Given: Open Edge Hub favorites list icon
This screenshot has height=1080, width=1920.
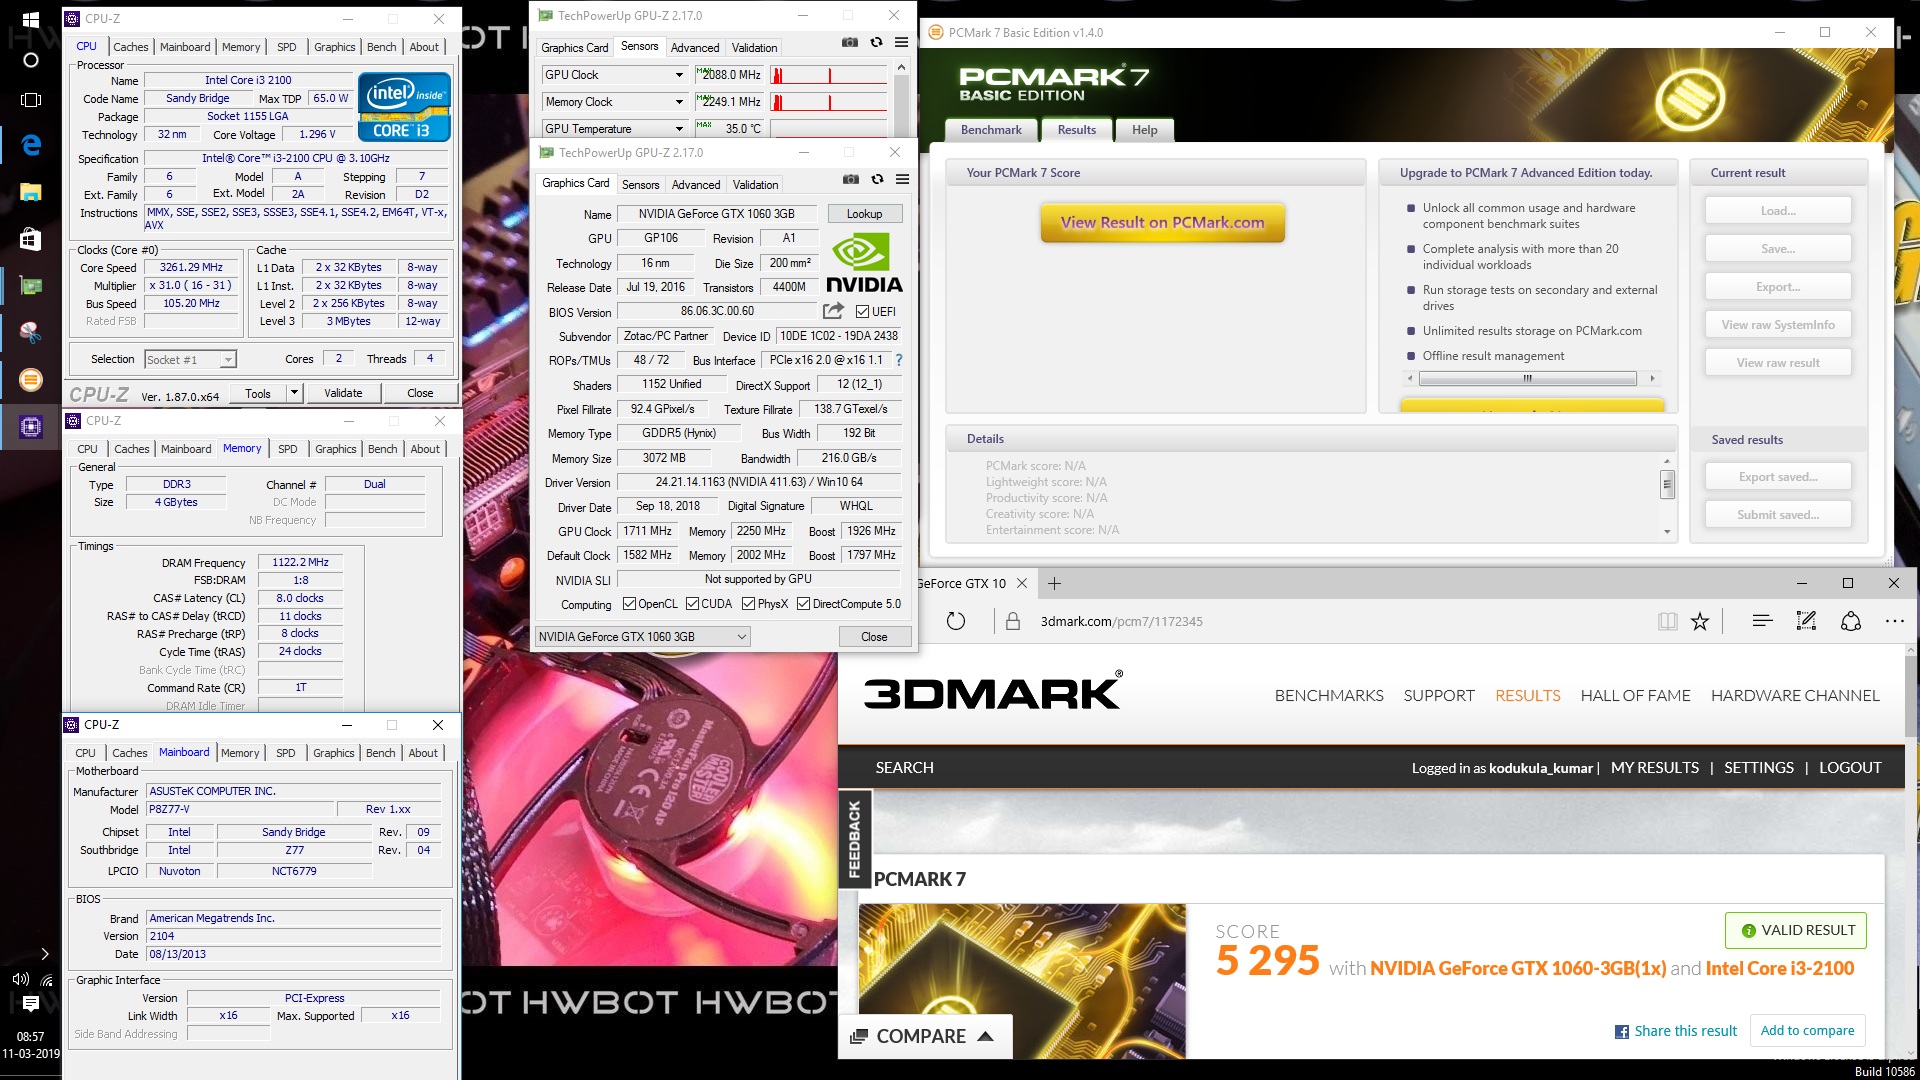Looking at the screenshot, I should (x=1762, y=621).
